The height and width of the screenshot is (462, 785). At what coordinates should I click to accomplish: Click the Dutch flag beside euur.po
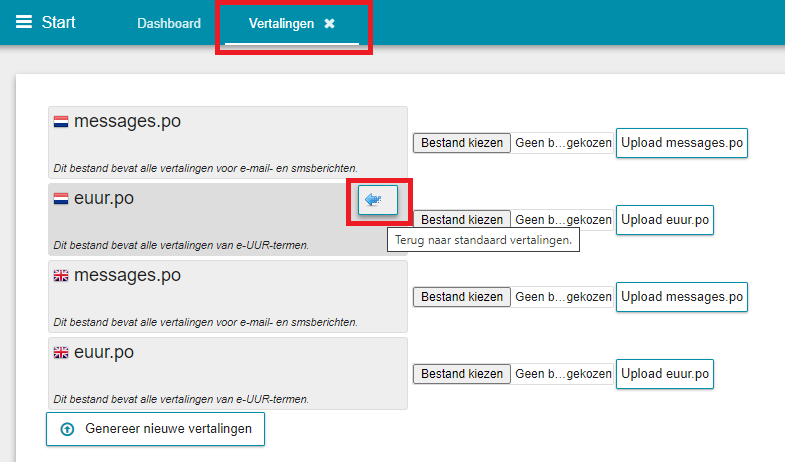pyautogui.click(x=61, y=199)
